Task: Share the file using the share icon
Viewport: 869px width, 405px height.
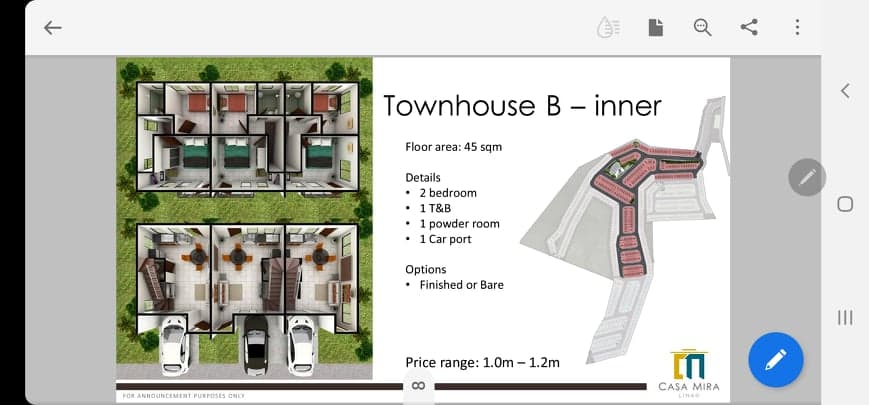Action: point(749,28)
